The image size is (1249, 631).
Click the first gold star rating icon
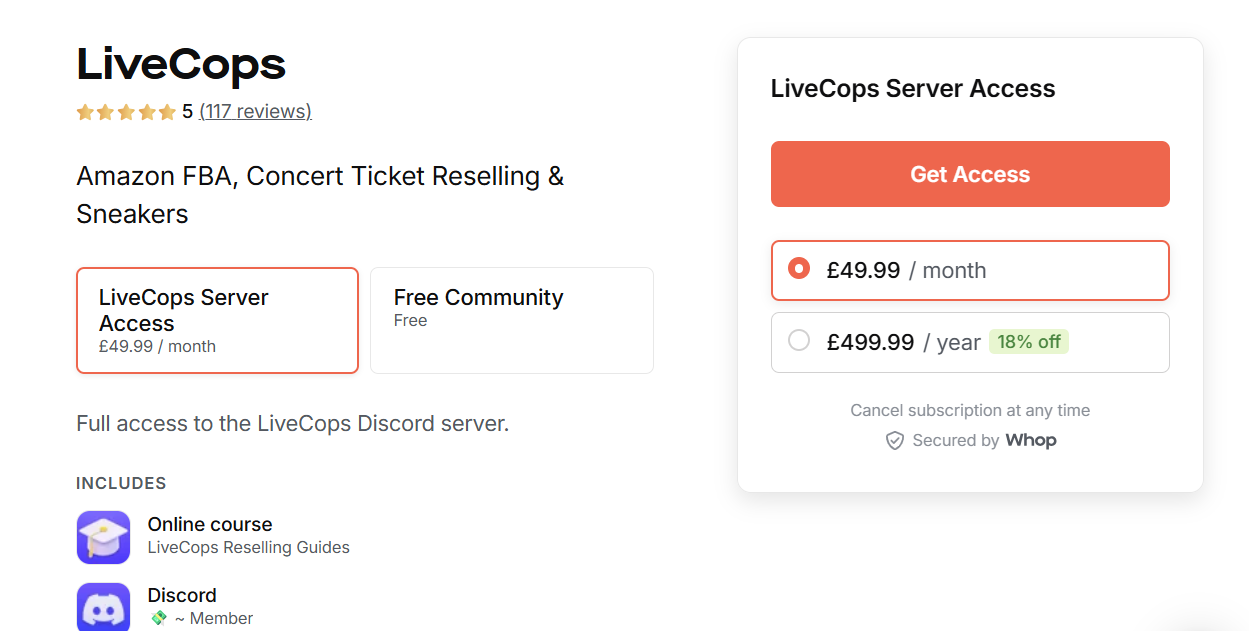tap(85, 112)
